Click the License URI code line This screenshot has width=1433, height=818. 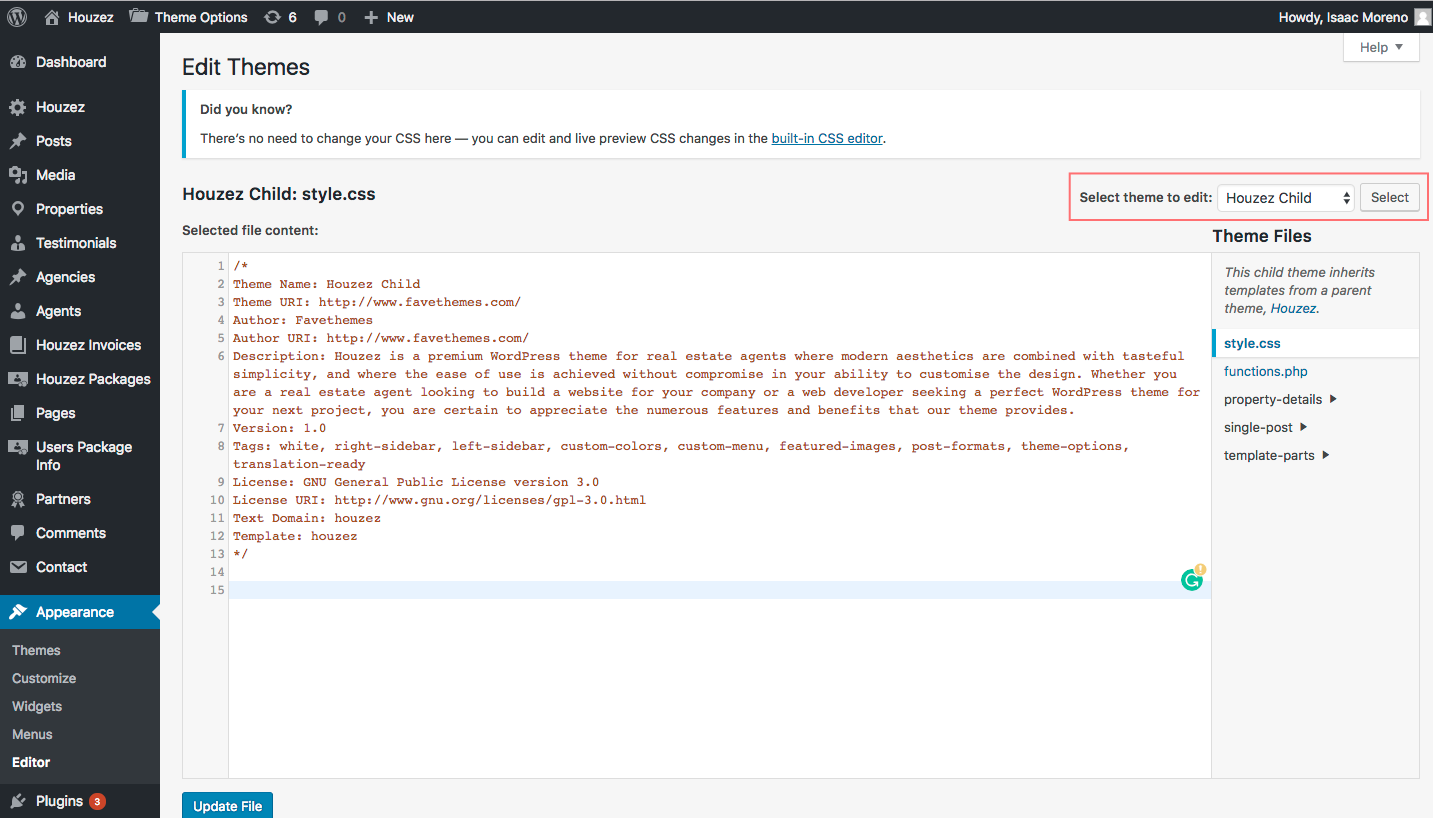point(439,500)
